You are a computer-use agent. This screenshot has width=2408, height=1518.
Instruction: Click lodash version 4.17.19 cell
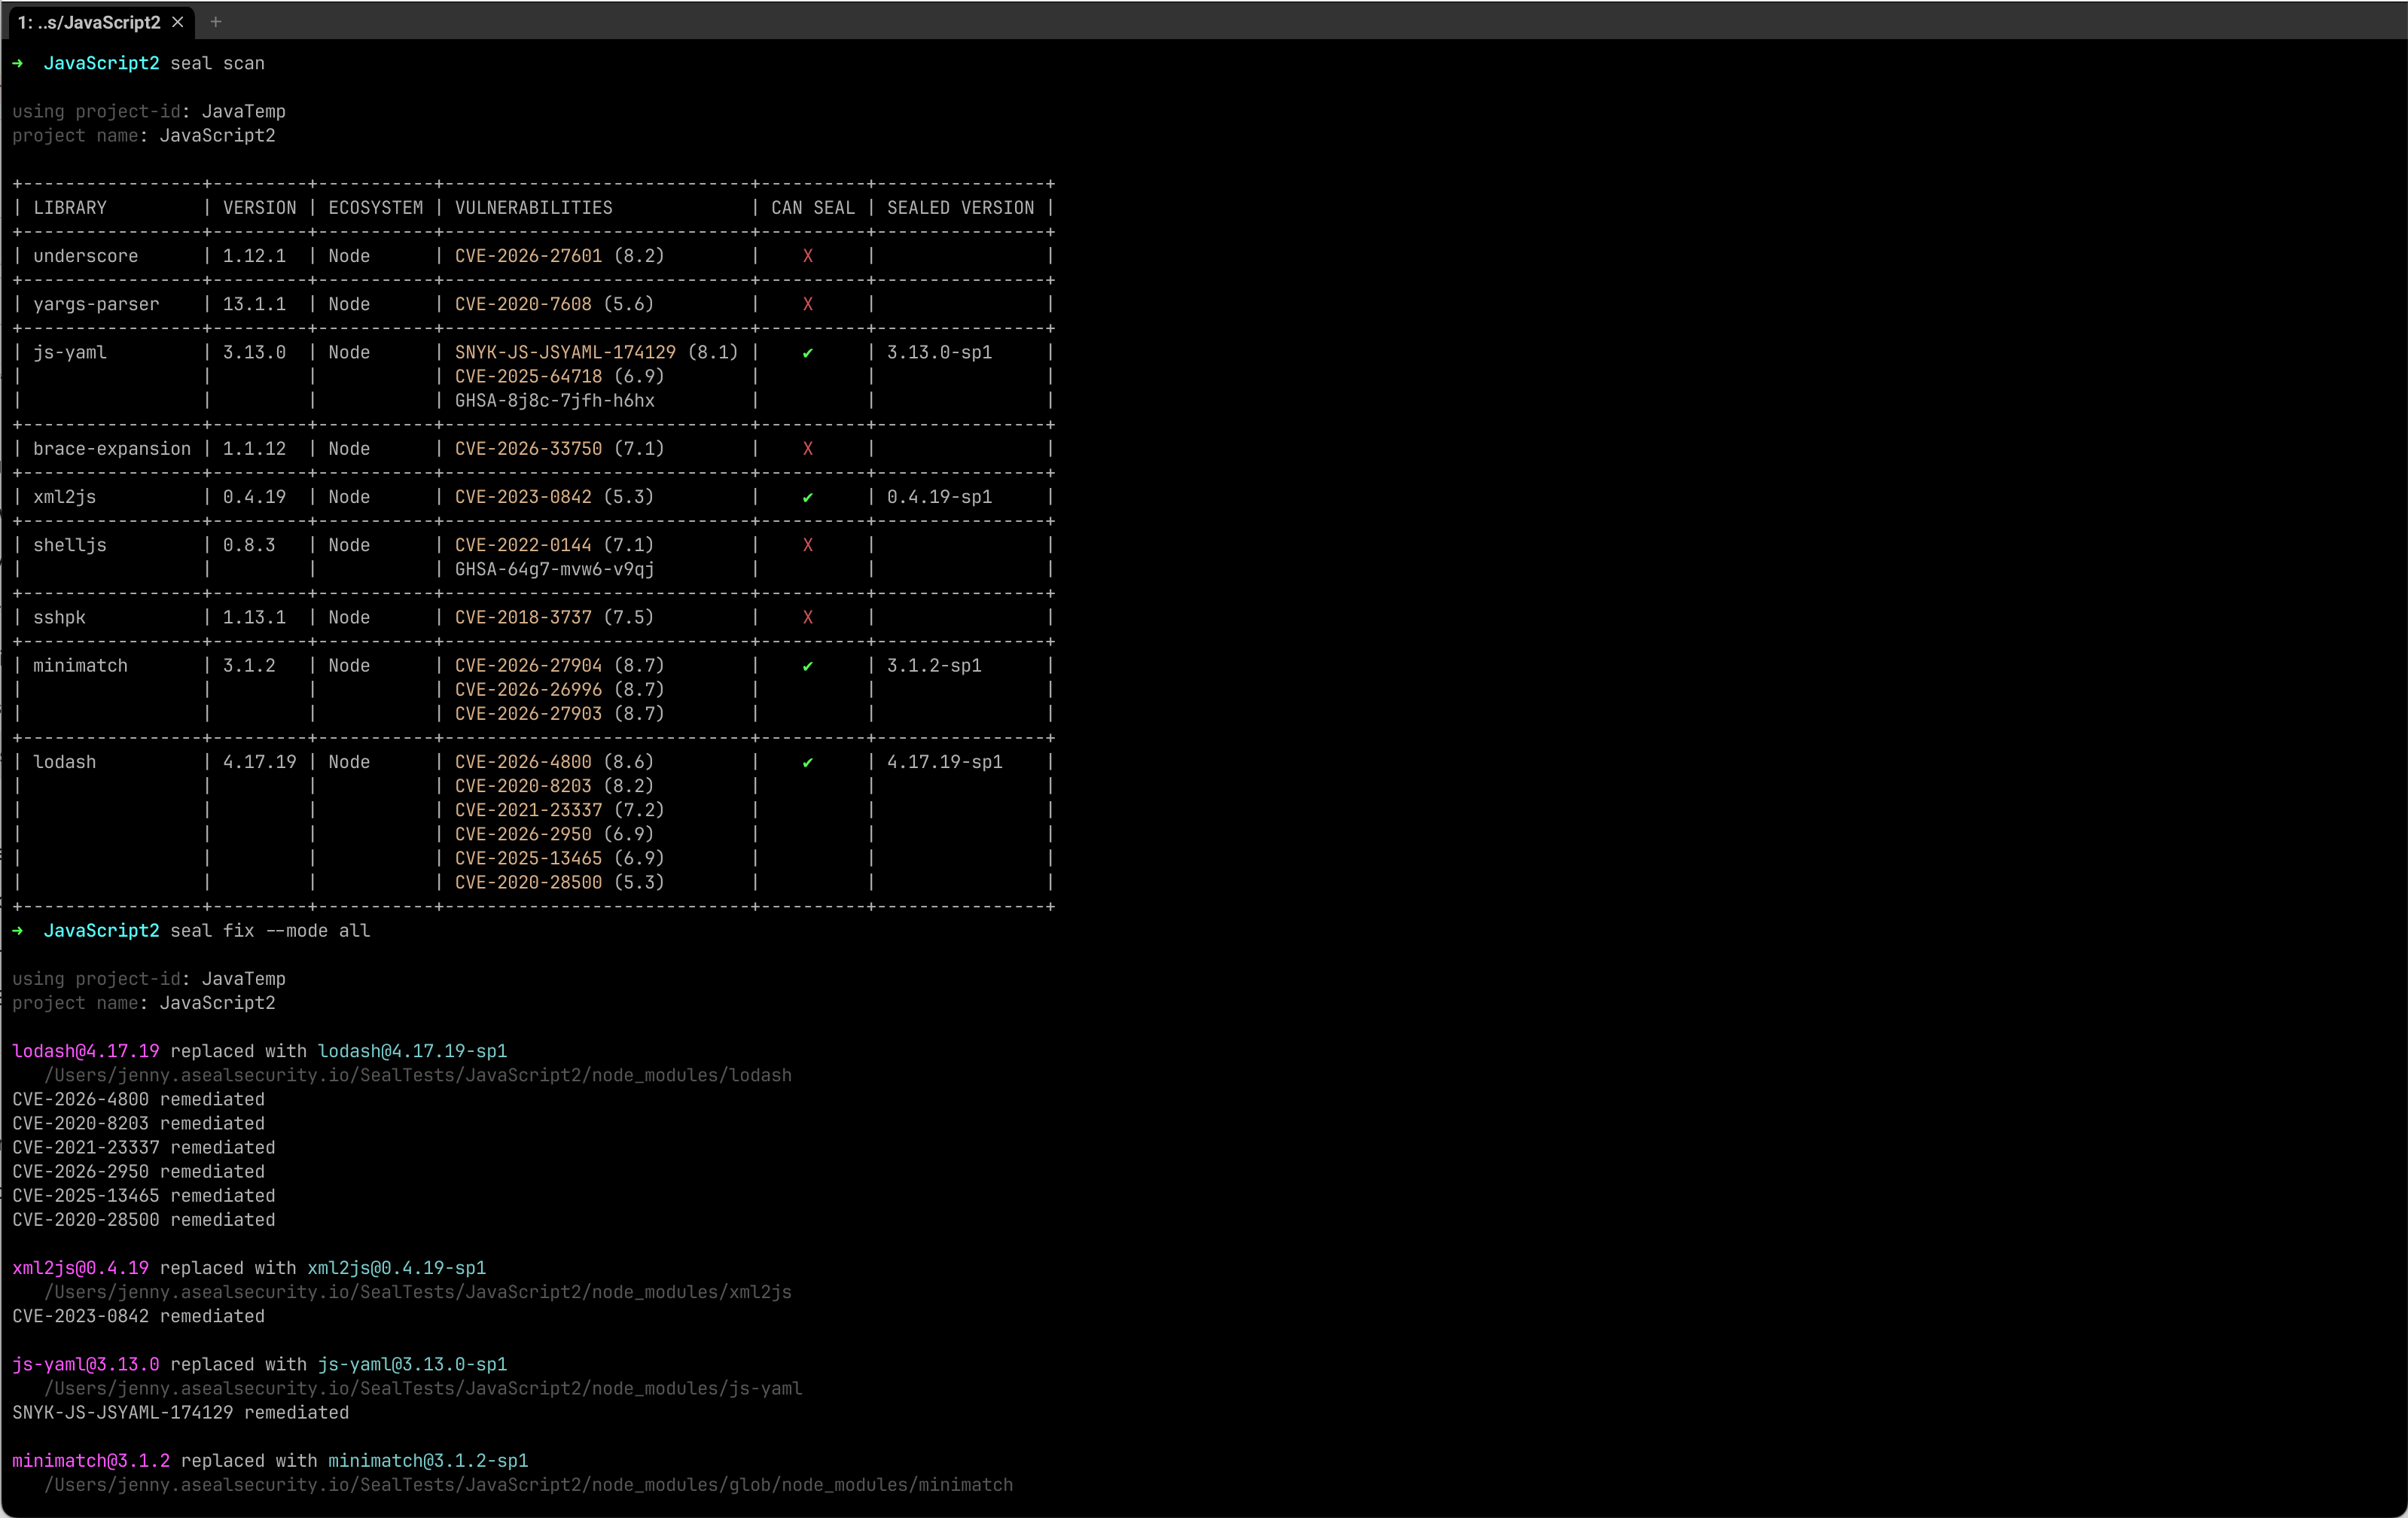coord(260,762)
